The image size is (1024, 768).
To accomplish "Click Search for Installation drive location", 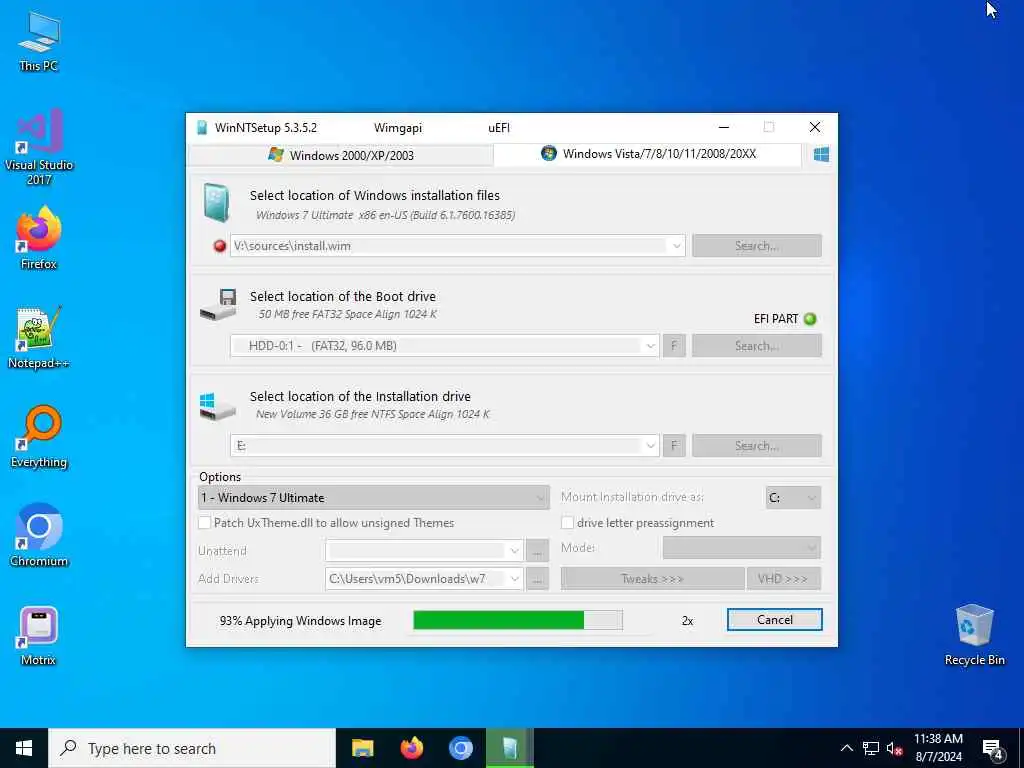I will coord(757,446).
